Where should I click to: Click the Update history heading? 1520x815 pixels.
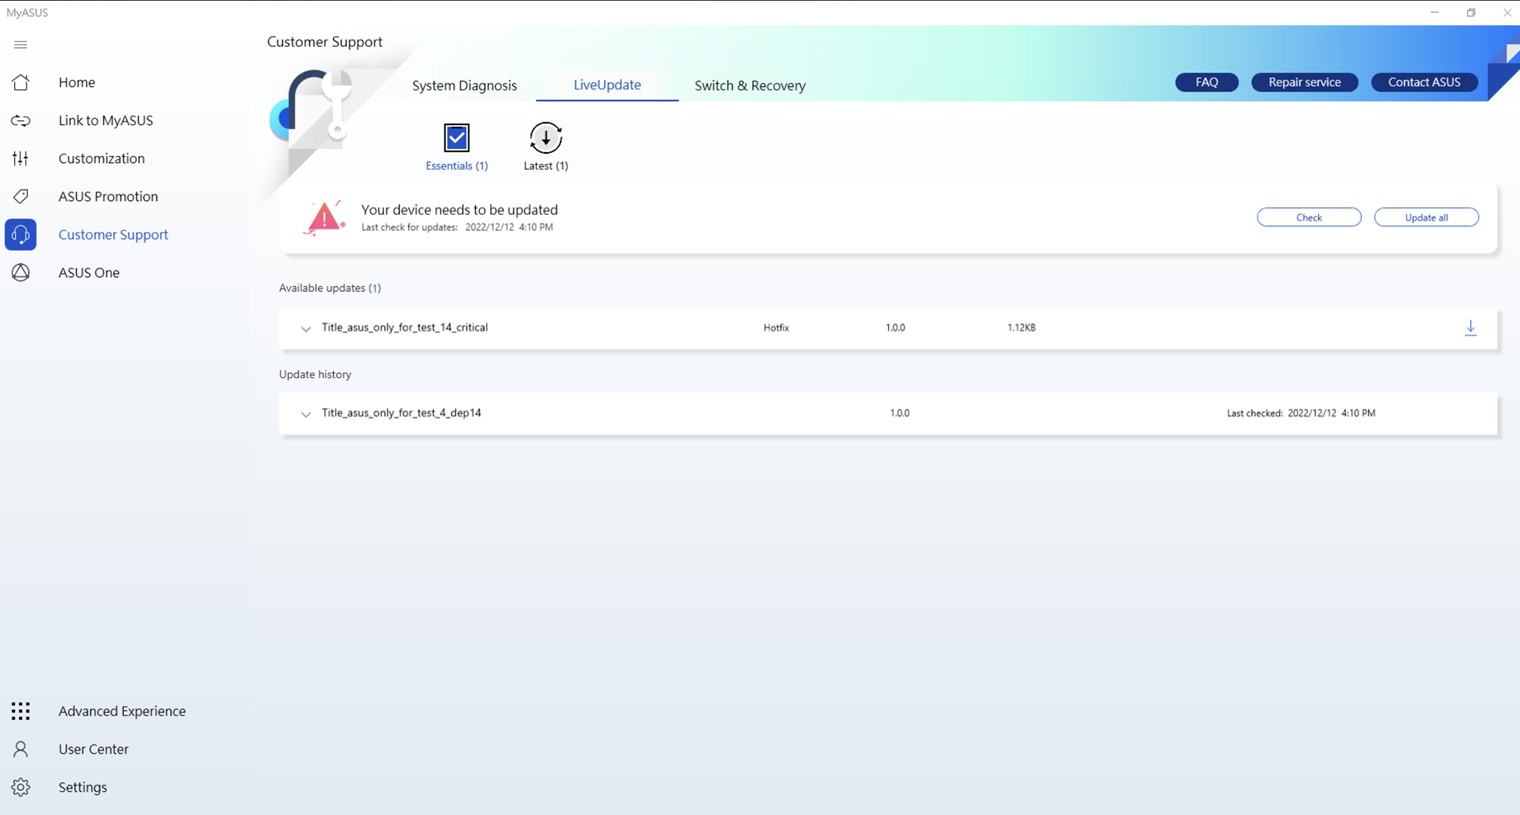tap(315, 374)
